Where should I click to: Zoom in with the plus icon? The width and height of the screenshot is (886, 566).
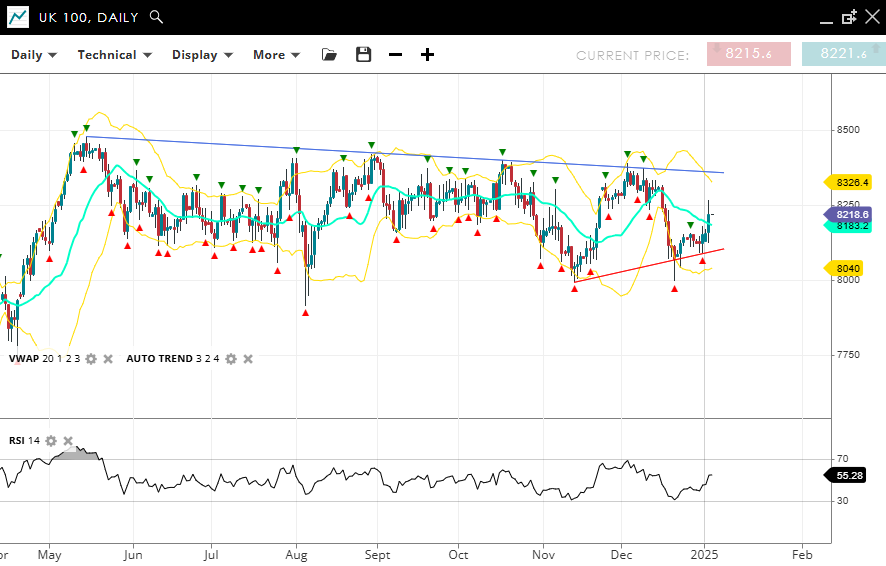point(427,55)
